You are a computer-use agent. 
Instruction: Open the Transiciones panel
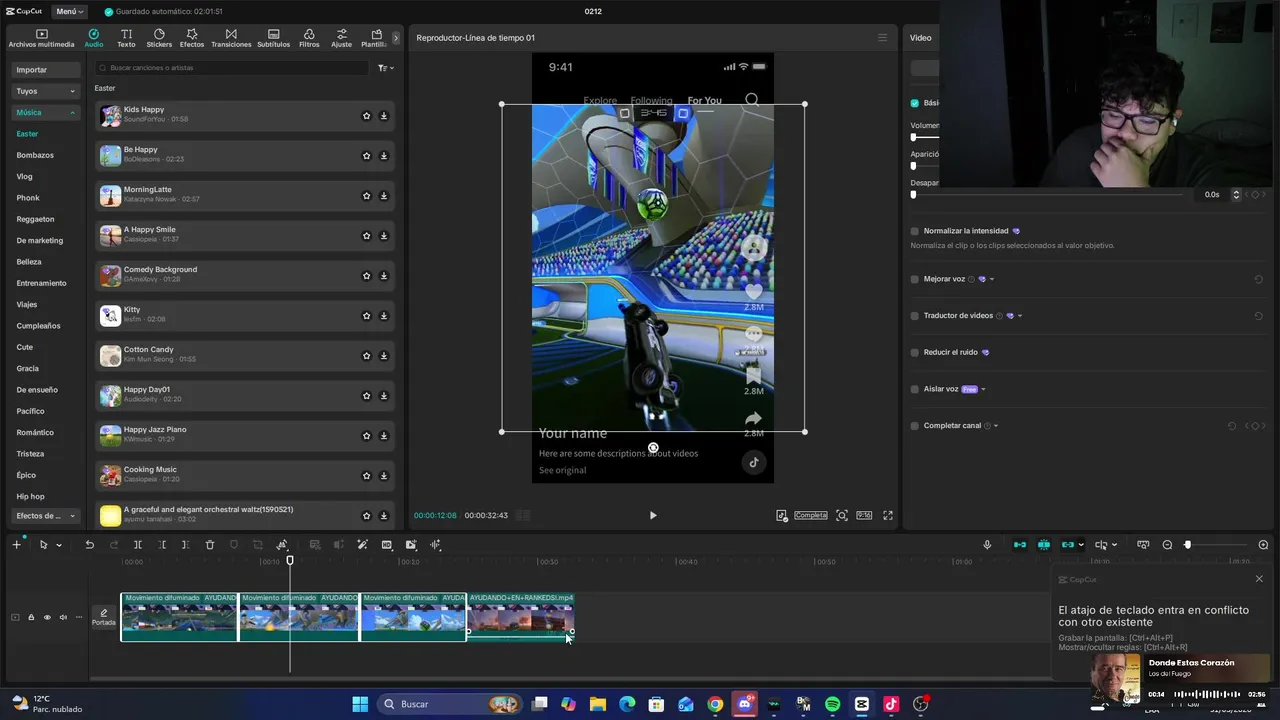pyautogui.click(x=231, y=38)
